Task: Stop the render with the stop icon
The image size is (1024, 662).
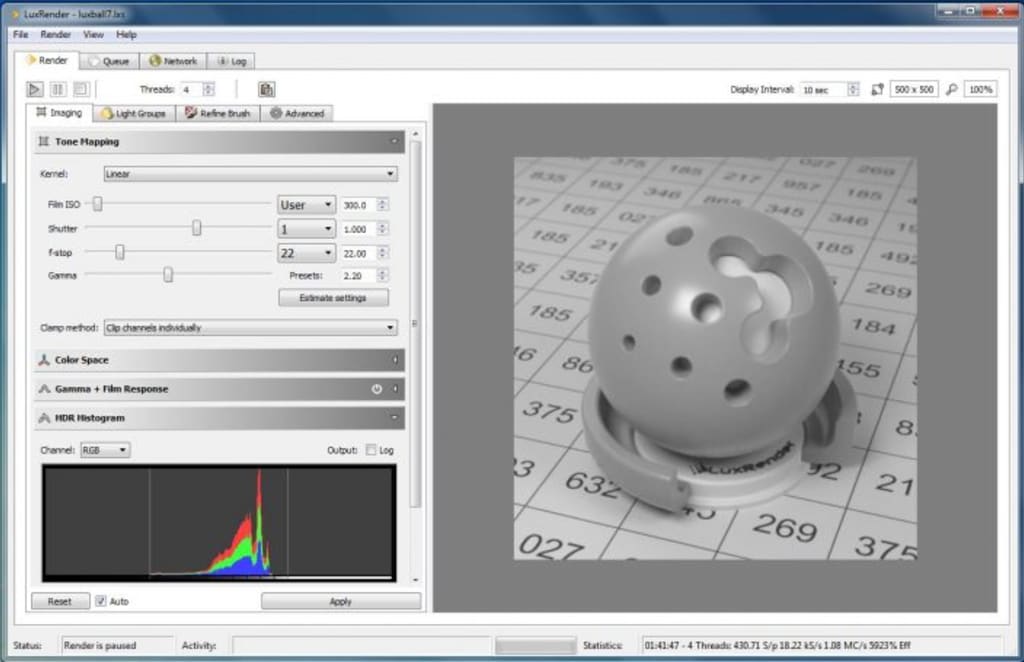Action: tap(81, 89)
